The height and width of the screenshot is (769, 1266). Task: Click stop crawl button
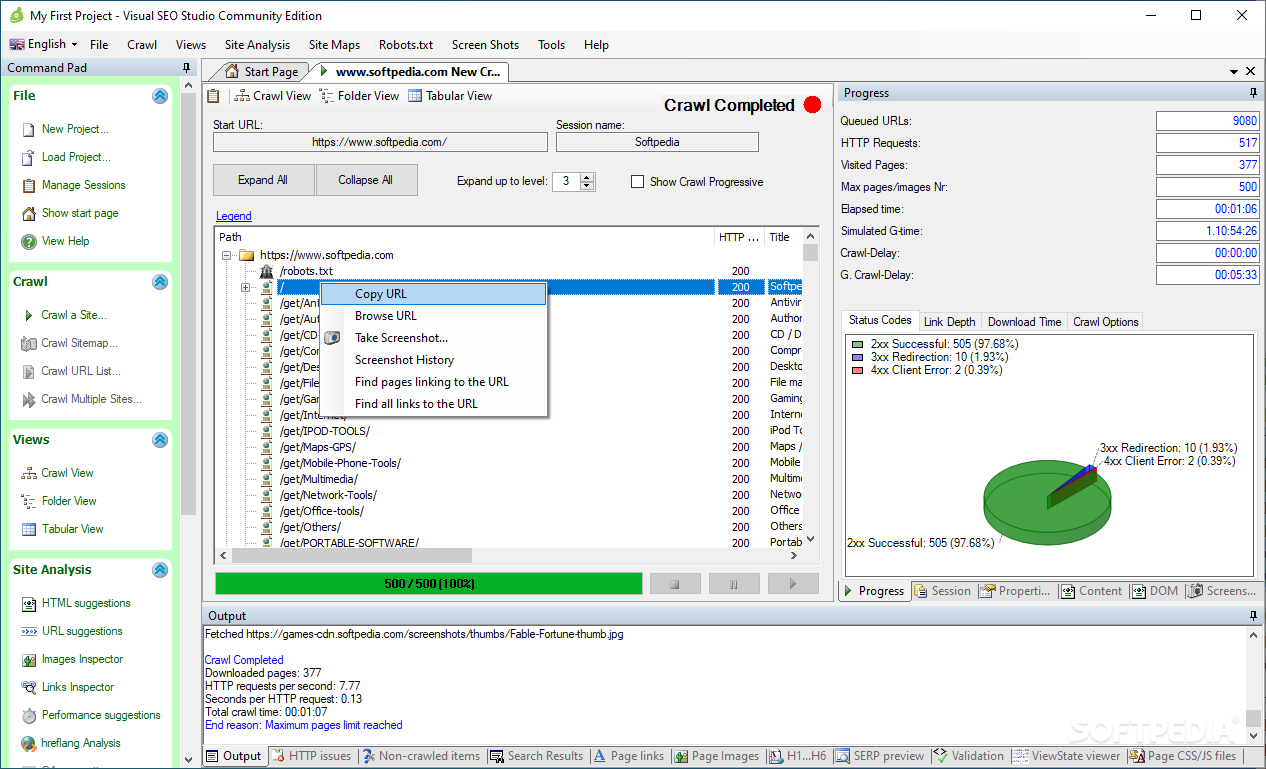click(x=675, y=583)
